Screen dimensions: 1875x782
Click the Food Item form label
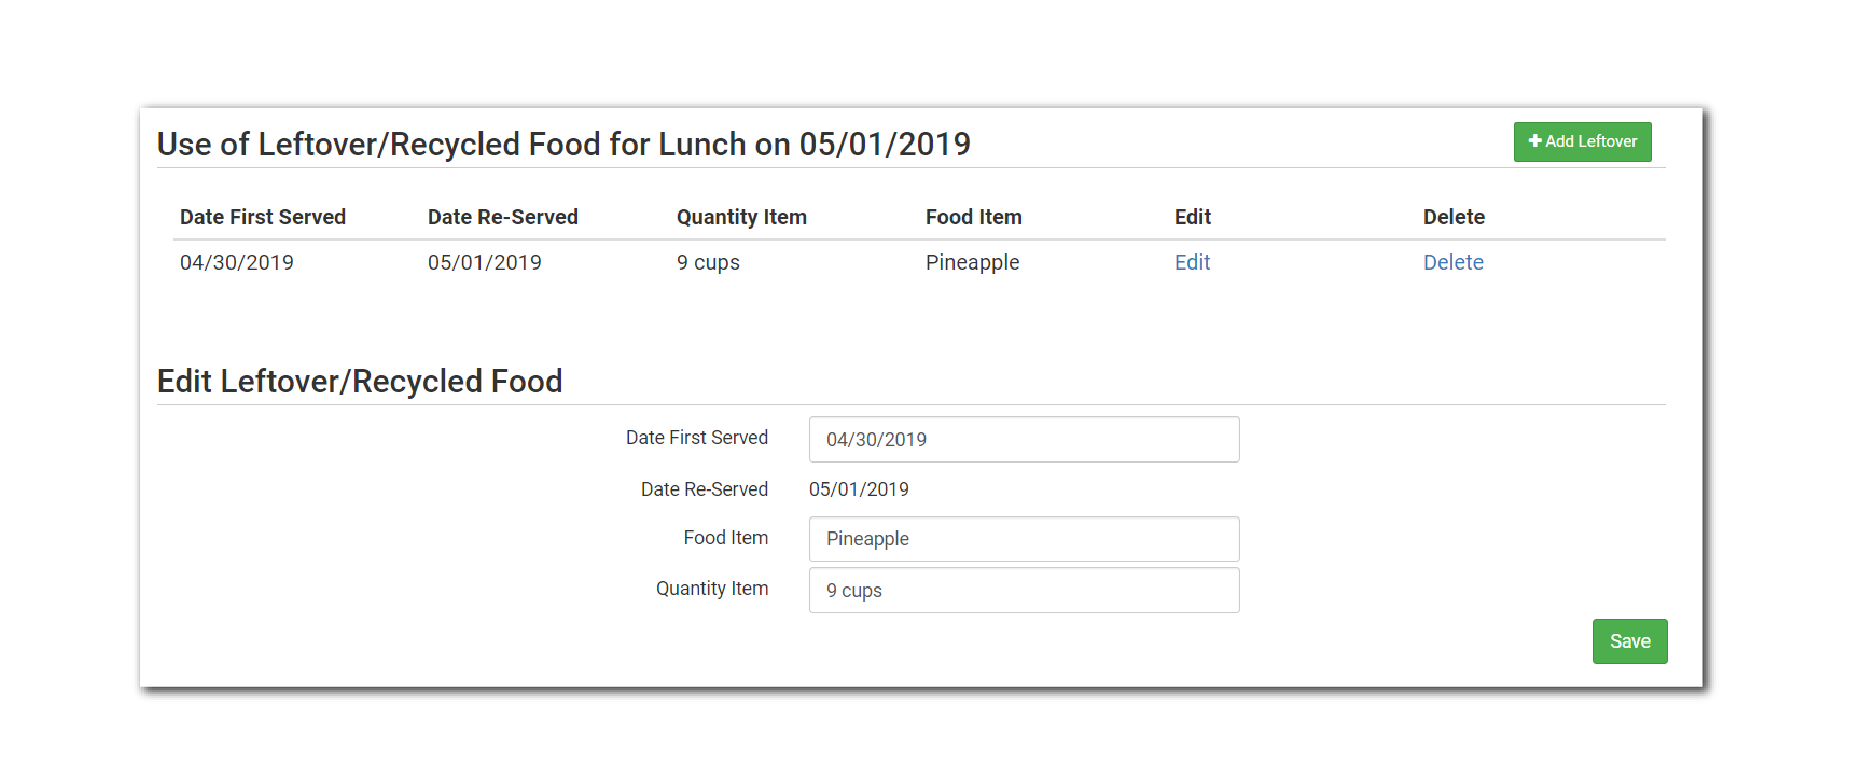tap(725, 538)
